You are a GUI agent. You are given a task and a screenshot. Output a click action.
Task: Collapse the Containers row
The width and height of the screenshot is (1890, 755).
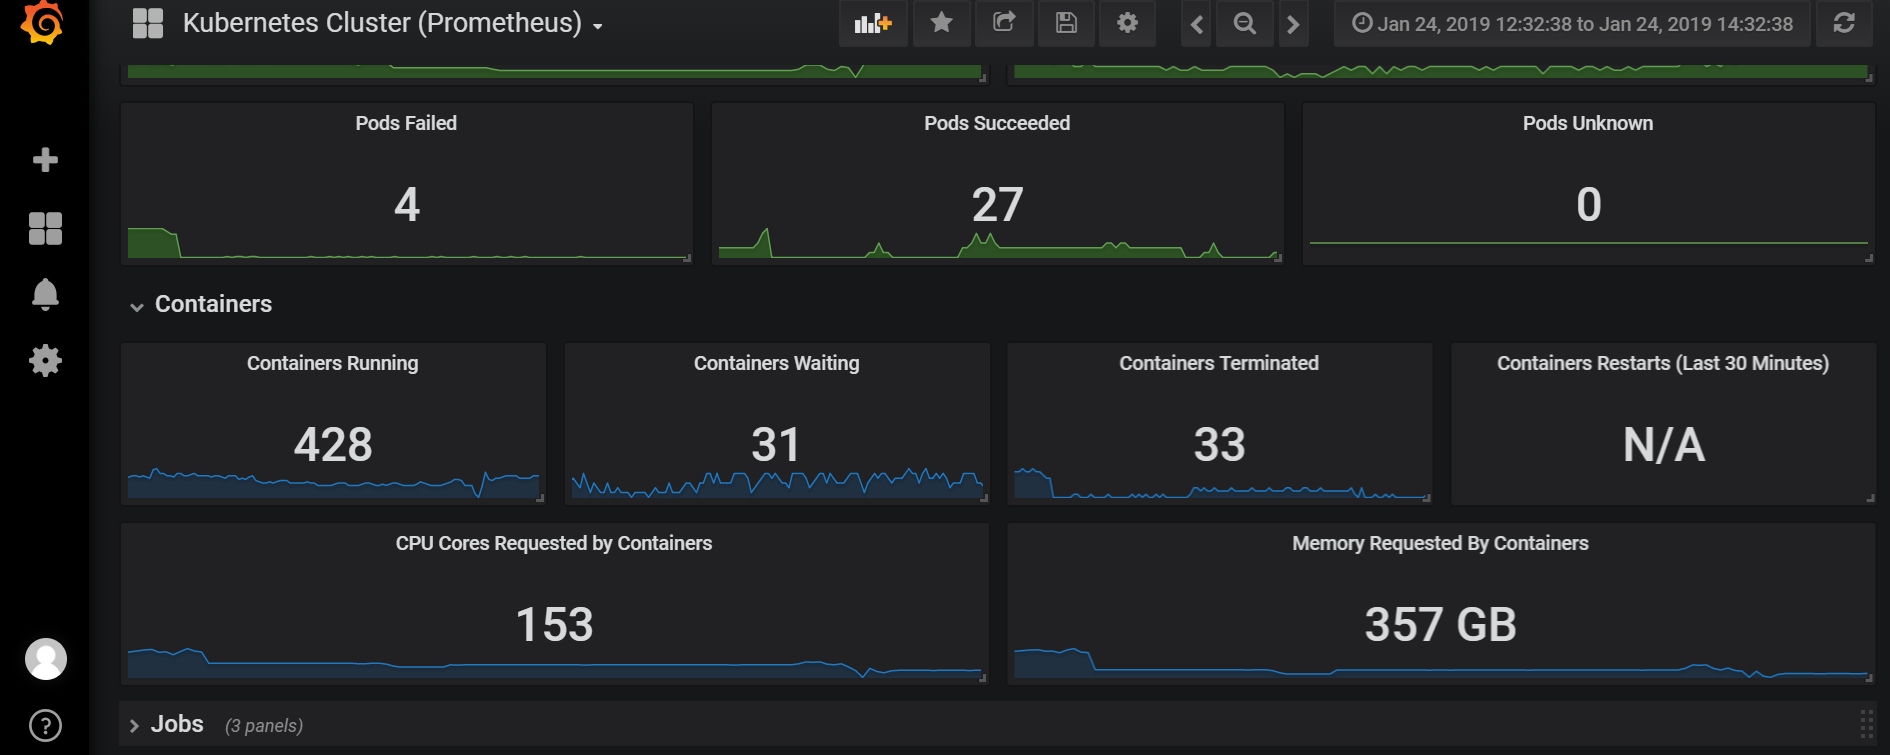(x=201, y=304)
